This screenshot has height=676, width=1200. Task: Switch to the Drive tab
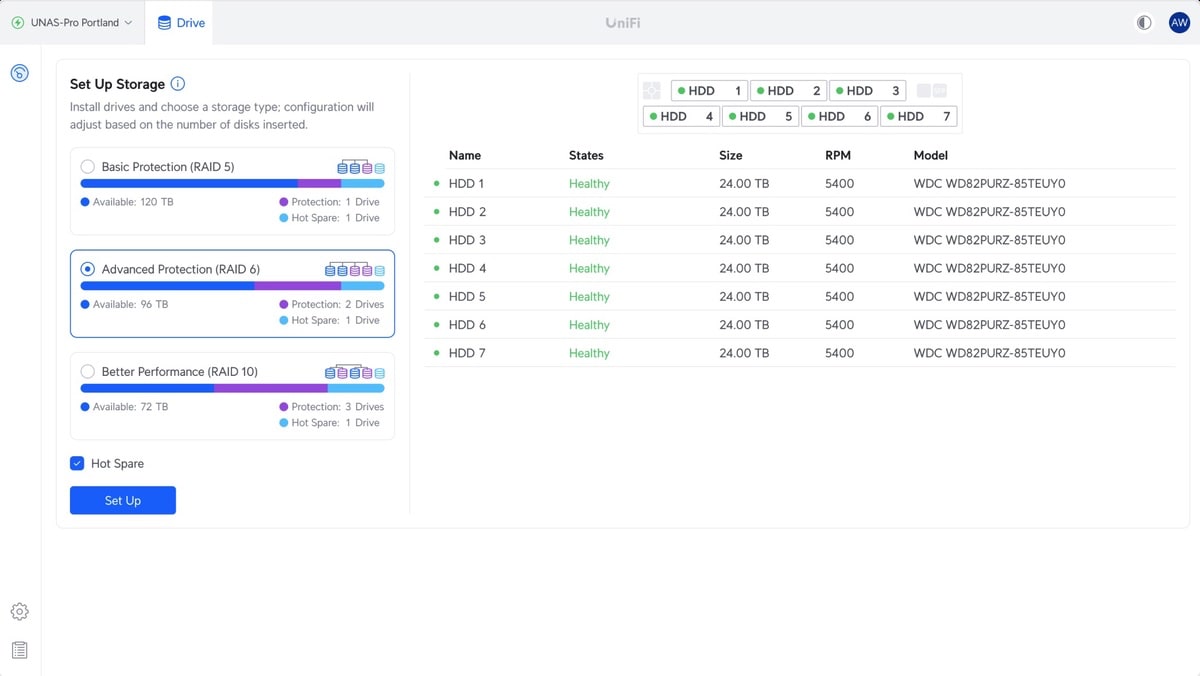180,22
